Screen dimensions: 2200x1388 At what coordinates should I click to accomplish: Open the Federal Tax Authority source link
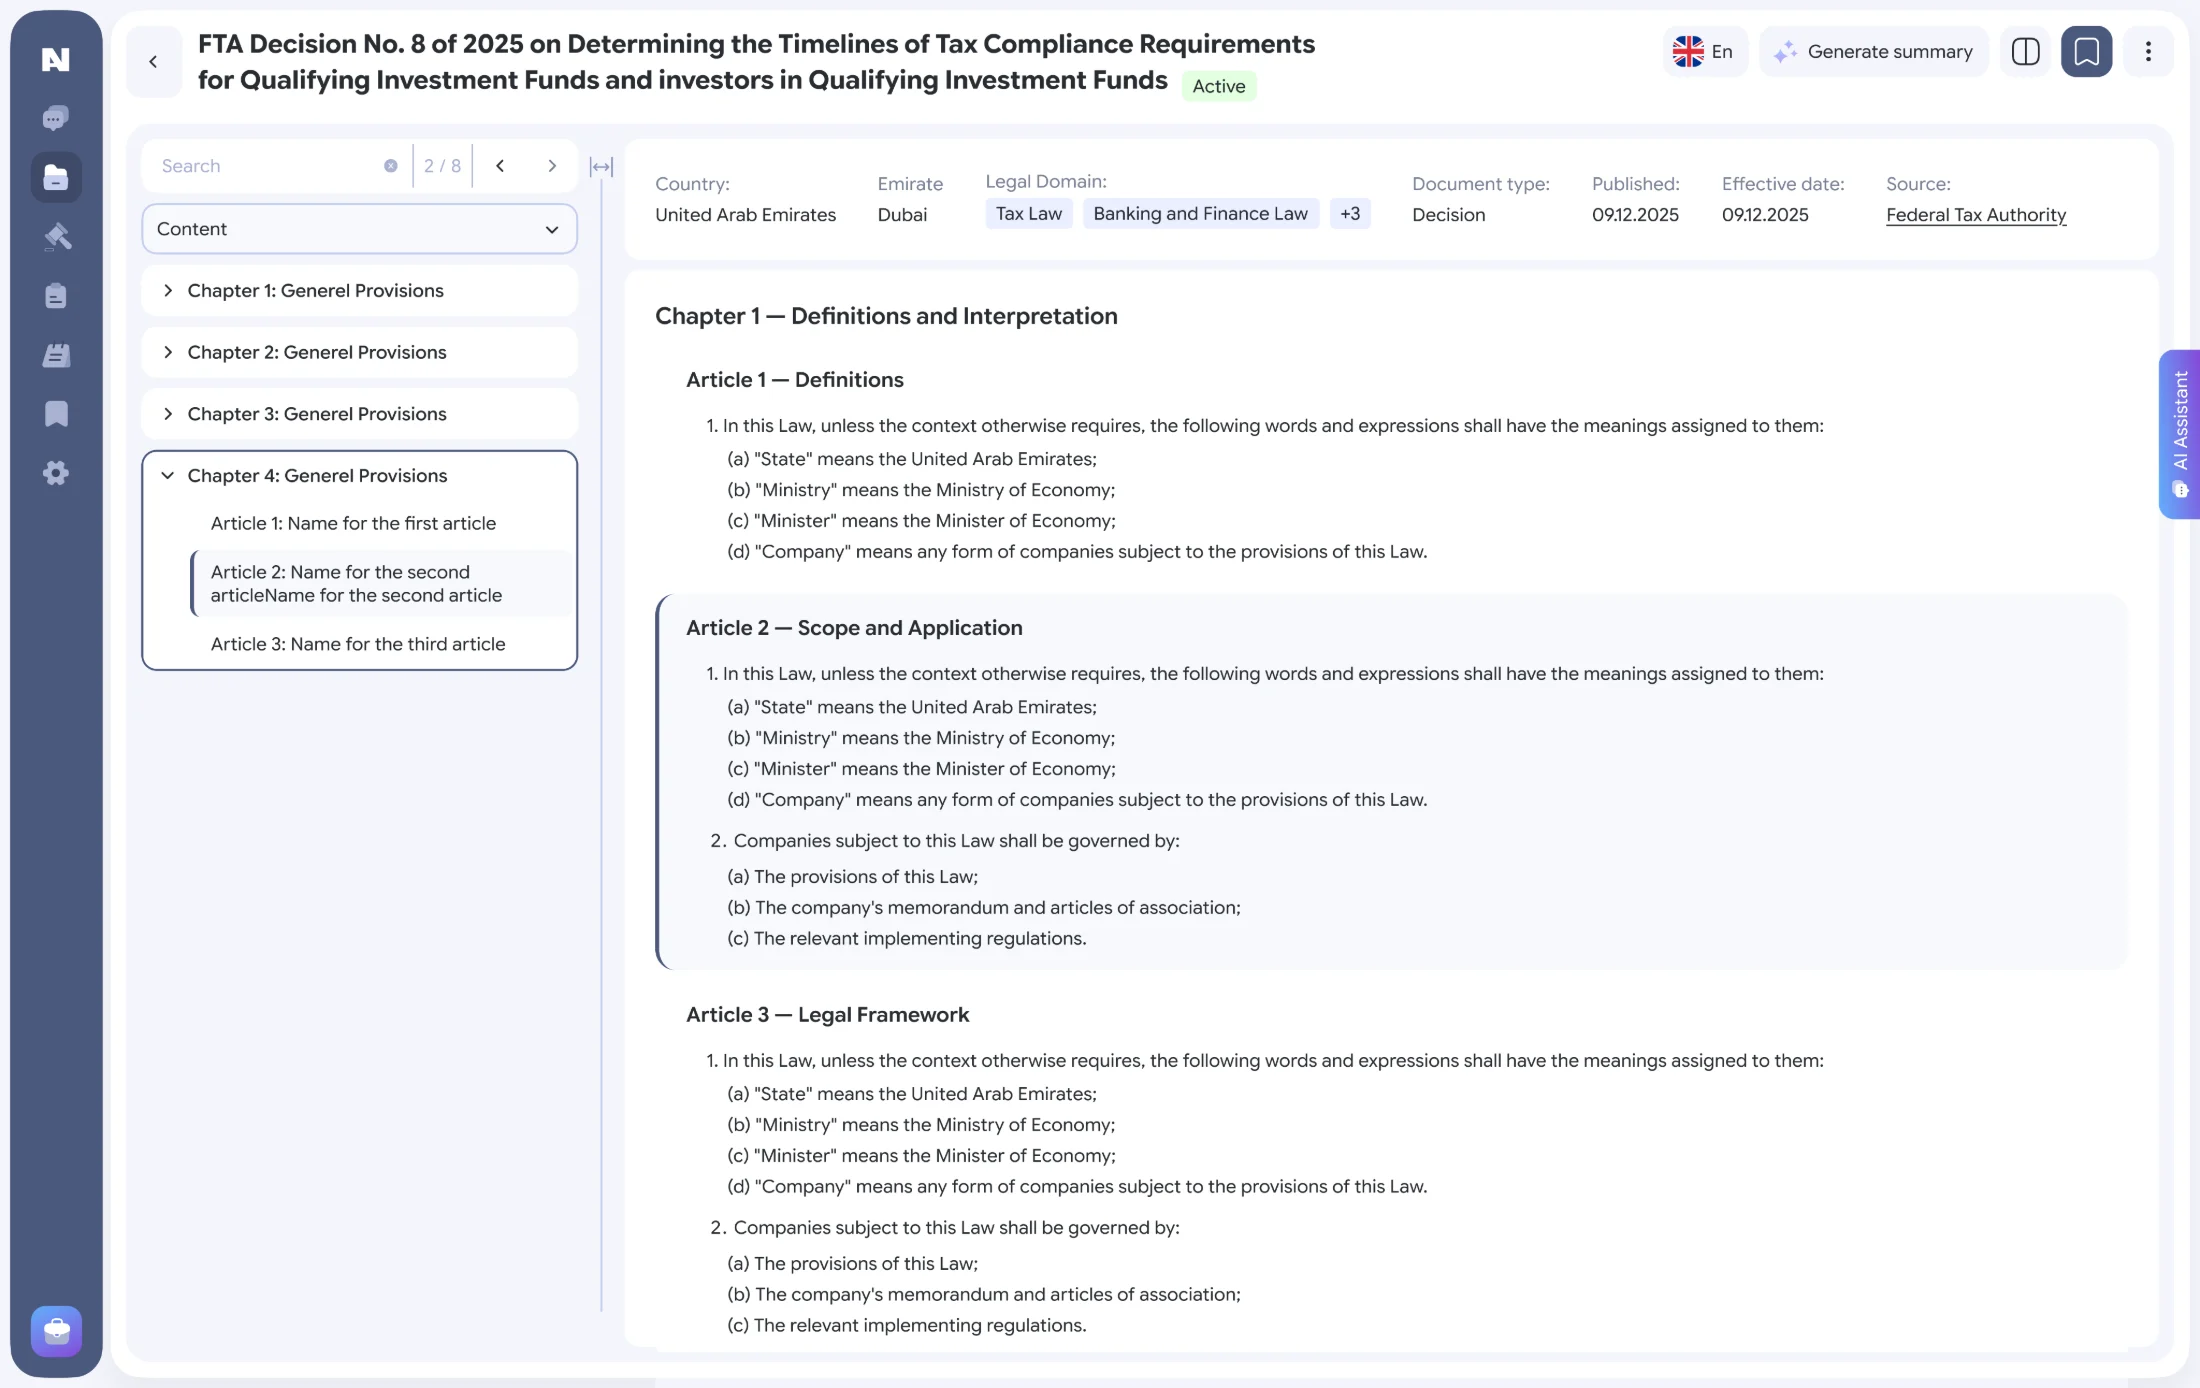click(1975, 215)
